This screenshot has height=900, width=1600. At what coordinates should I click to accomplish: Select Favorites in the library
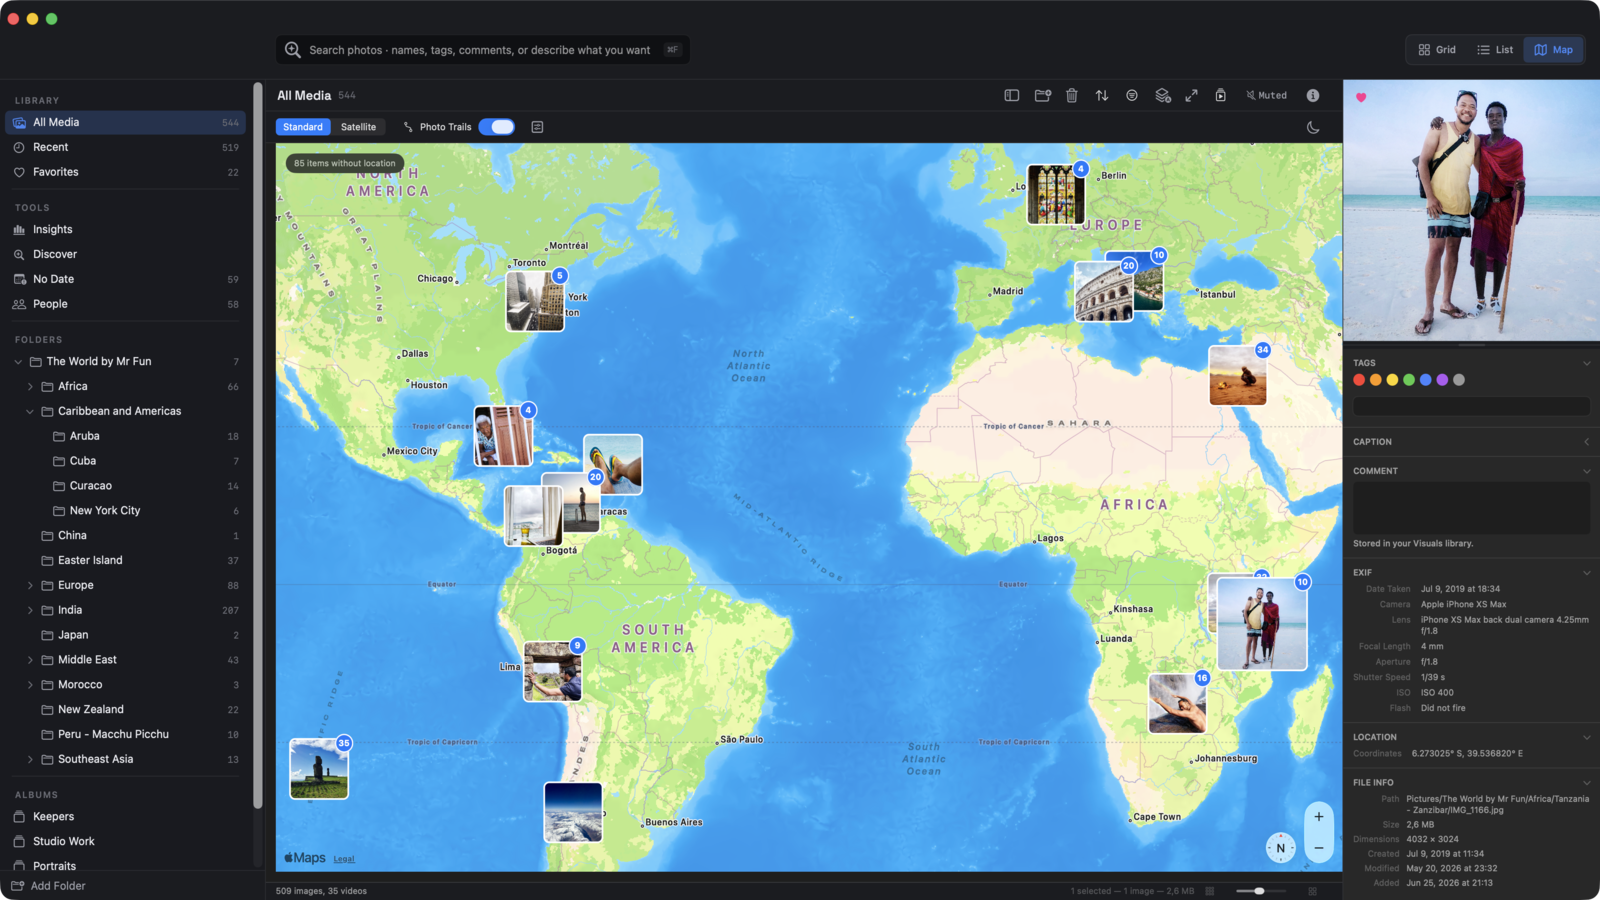click(x=126, y=172)
